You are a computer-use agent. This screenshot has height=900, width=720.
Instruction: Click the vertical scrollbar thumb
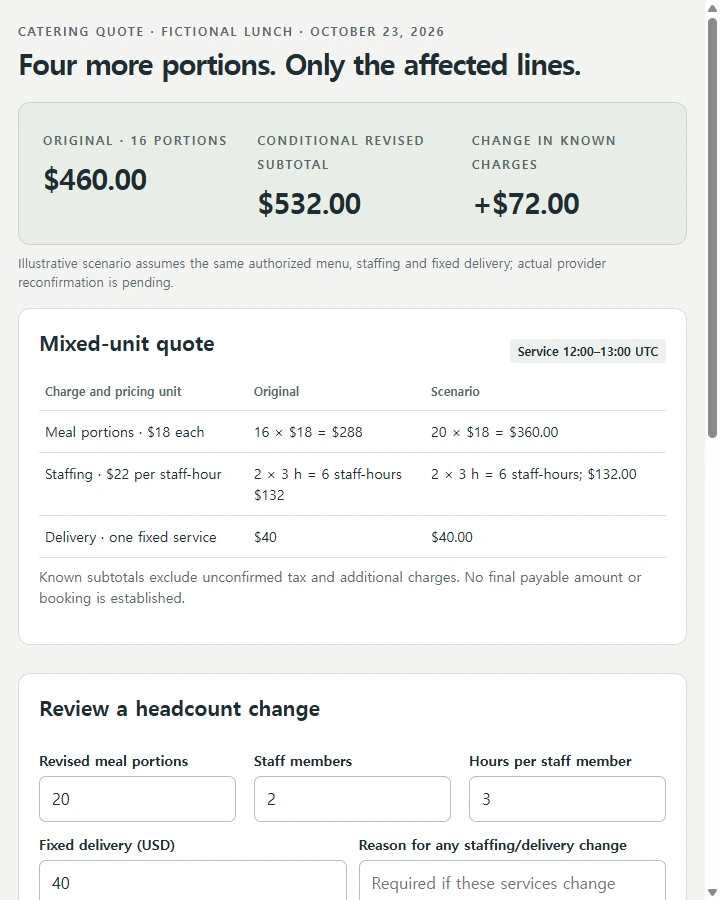713,228
